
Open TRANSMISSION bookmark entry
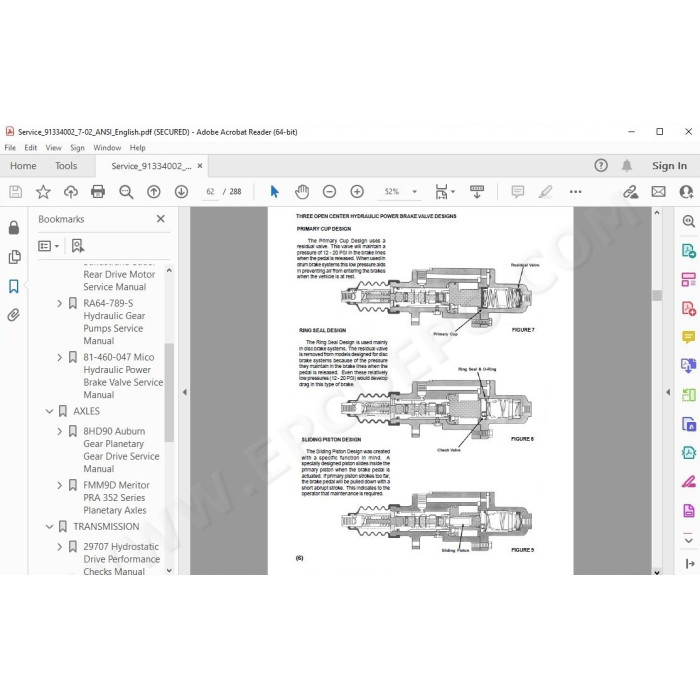(x=106, y=527)
